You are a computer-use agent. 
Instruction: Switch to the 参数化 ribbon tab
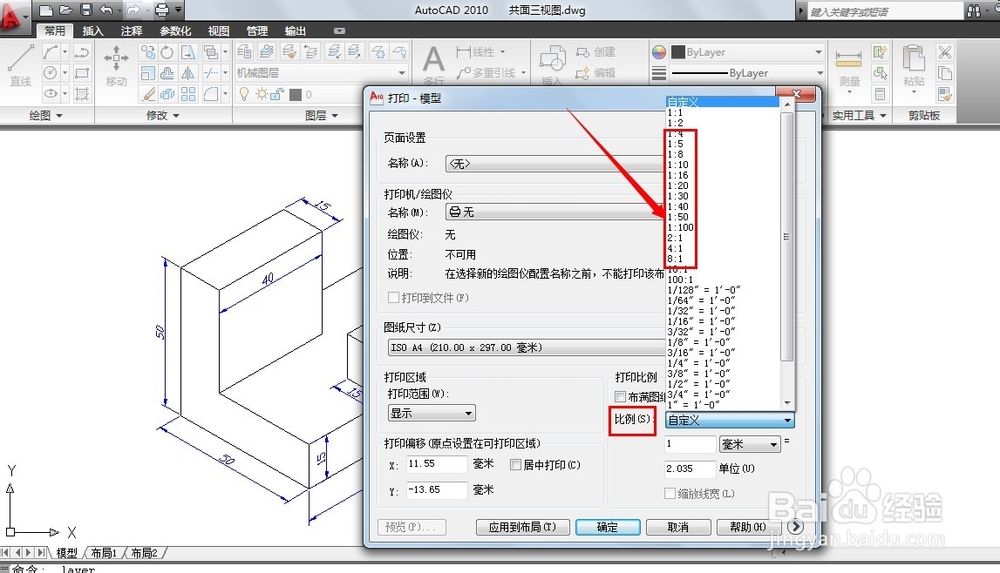coord(175,31)
